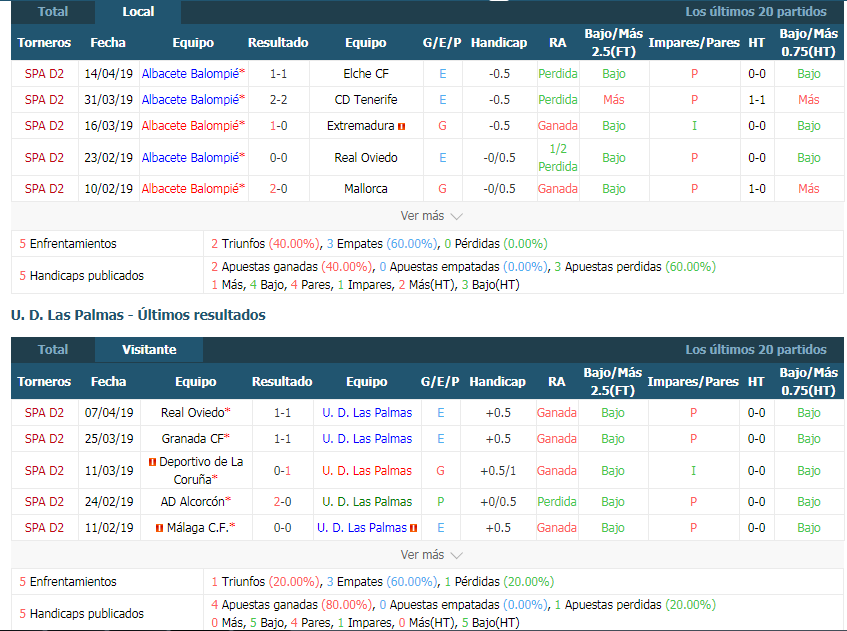Click the 1-1 result against Elche CF
The image size is (847, 631).
278,73
